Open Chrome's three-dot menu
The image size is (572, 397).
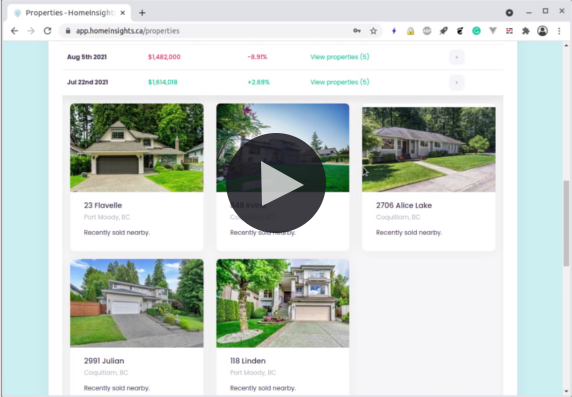(559, 31)
